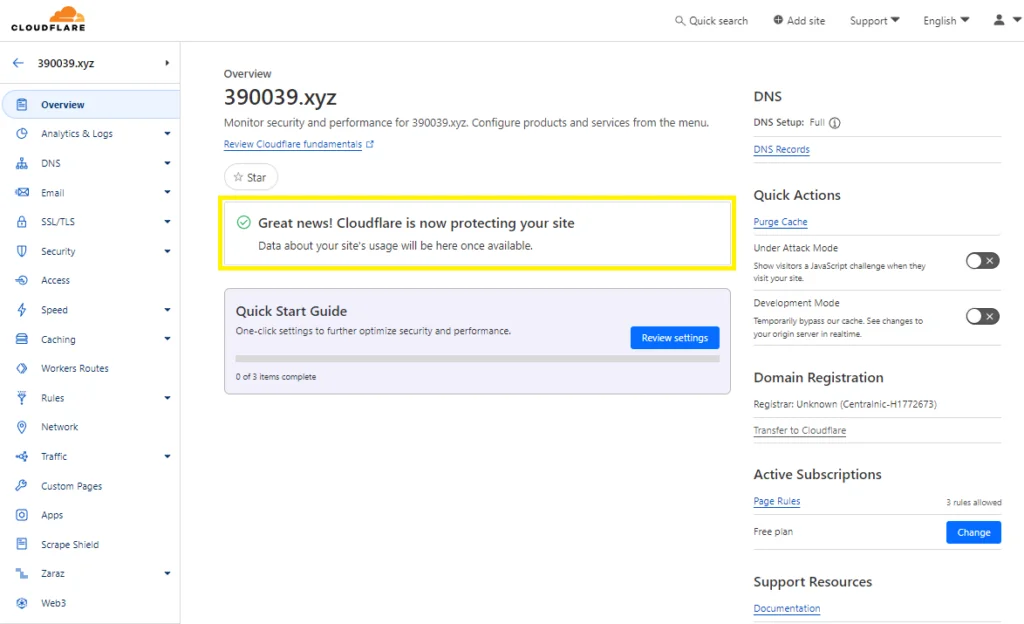This screenshot has height=624, width=1024.
Task: Click the Traffic routing icon
Action: 22,456
